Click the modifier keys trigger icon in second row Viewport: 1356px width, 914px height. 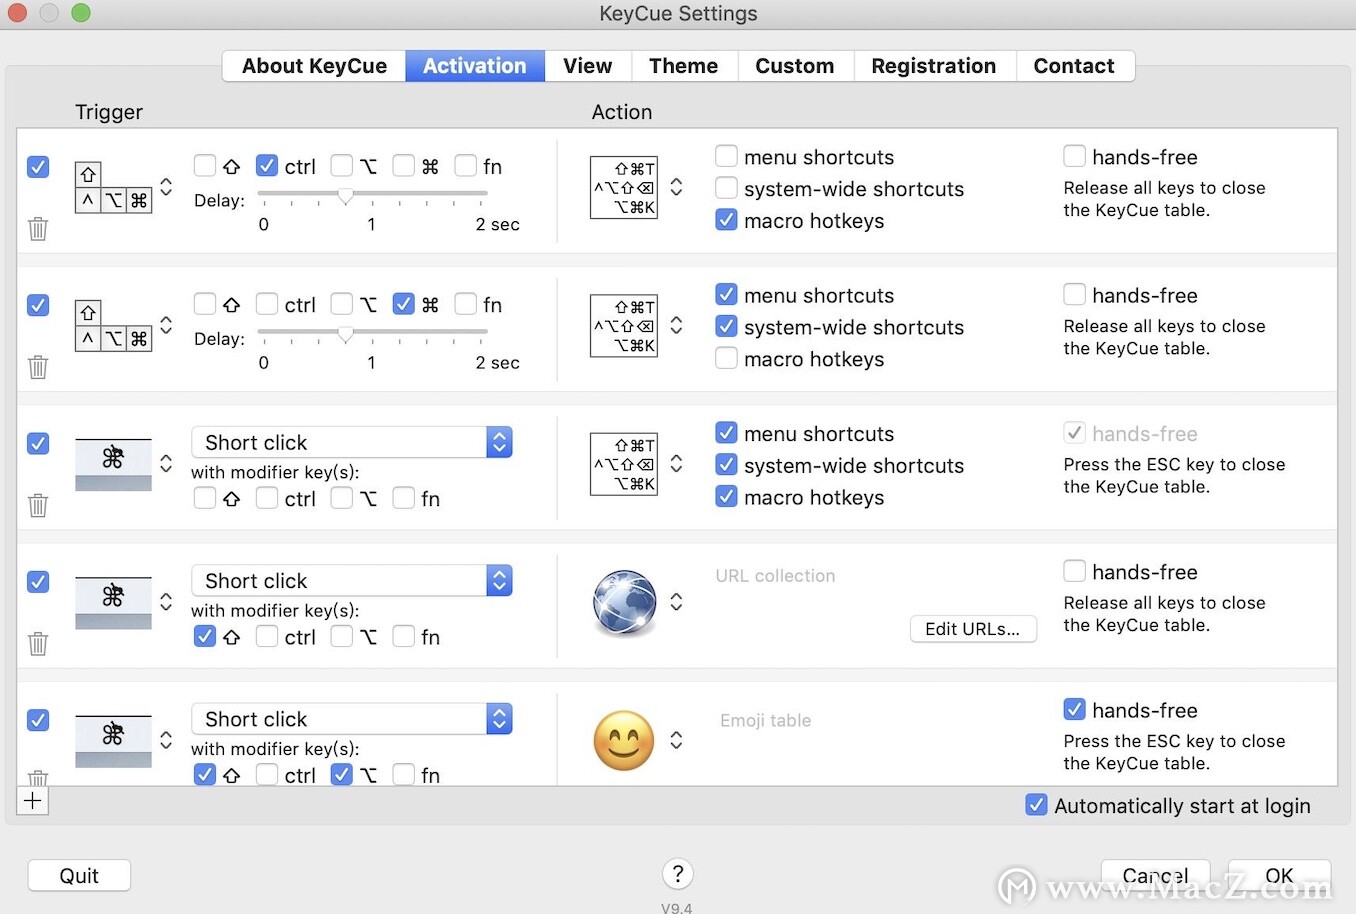click(113, 325)
